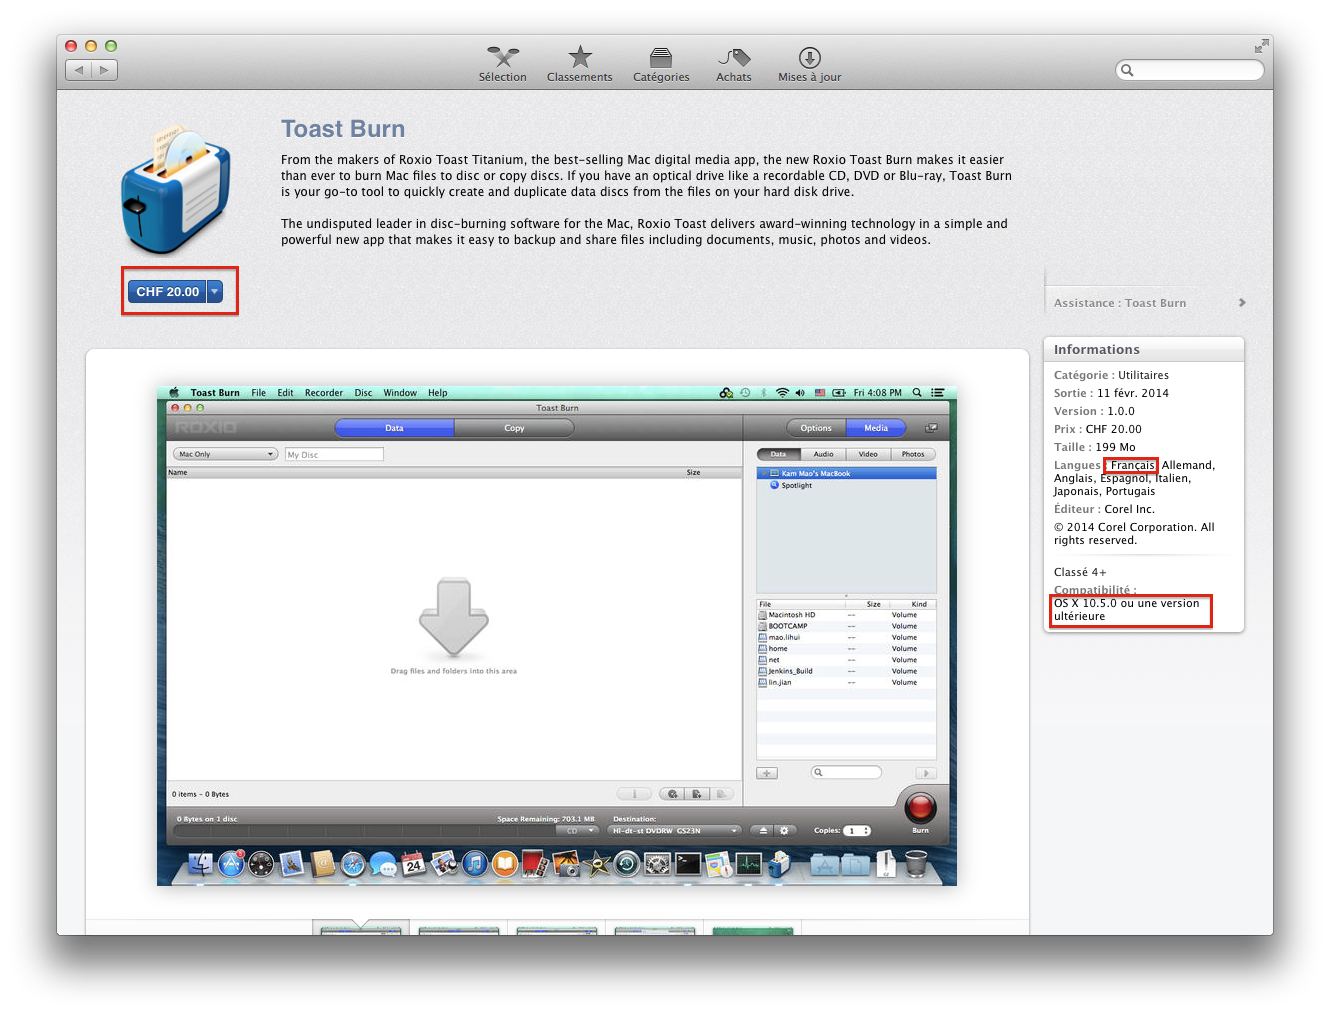1330x1014 pixels.
Task: Select the green-colored last screenshot thumbnail
Action: 752,930
